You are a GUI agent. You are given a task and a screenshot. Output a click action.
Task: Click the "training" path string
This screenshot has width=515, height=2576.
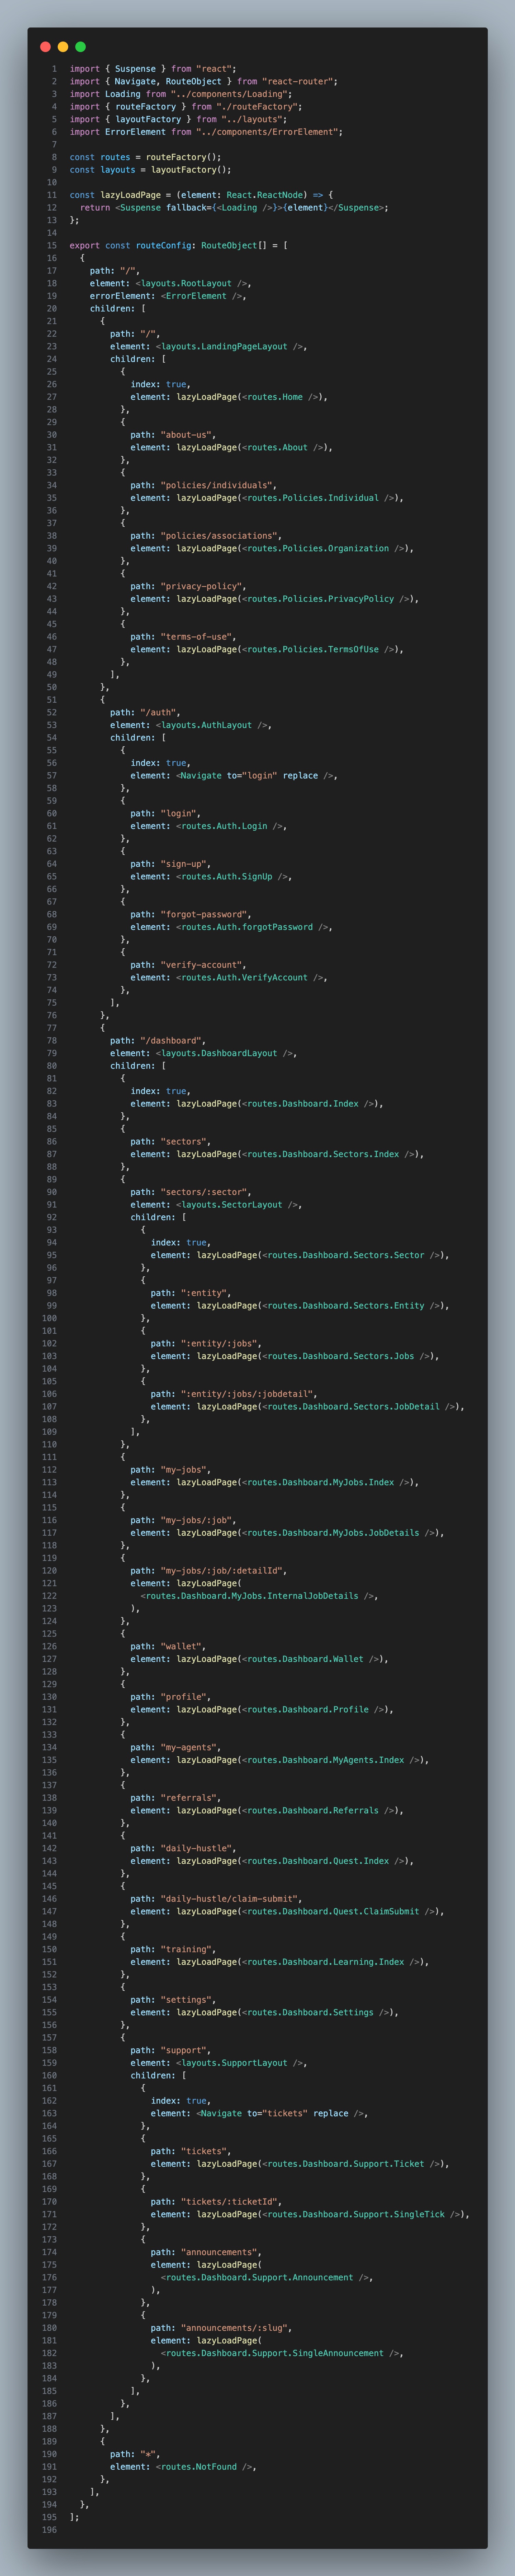pos(187,1950)
